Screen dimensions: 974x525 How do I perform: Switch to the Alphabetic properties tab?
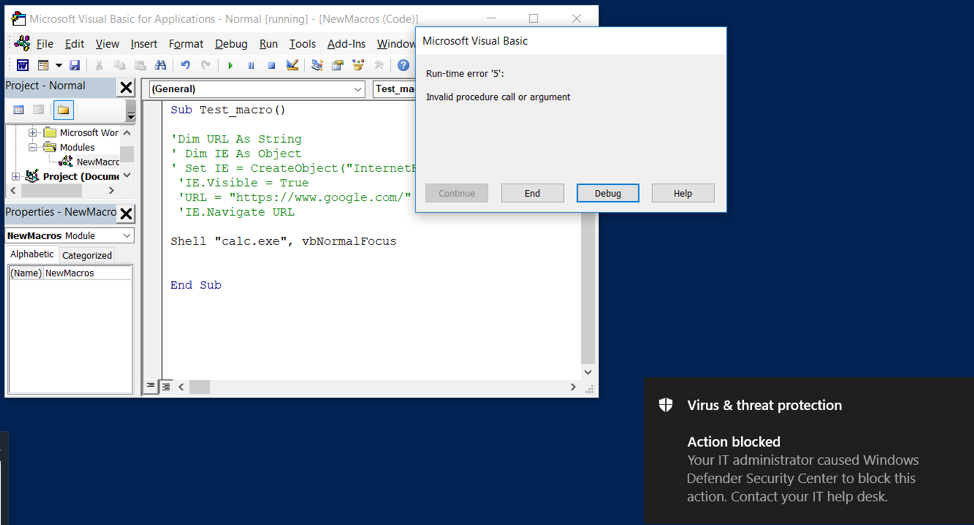(x=32, y=254)
